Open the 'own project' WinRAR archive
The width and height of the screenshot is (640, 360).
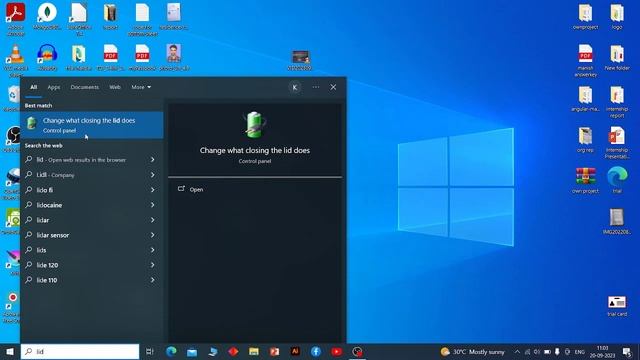coord(585,180)
